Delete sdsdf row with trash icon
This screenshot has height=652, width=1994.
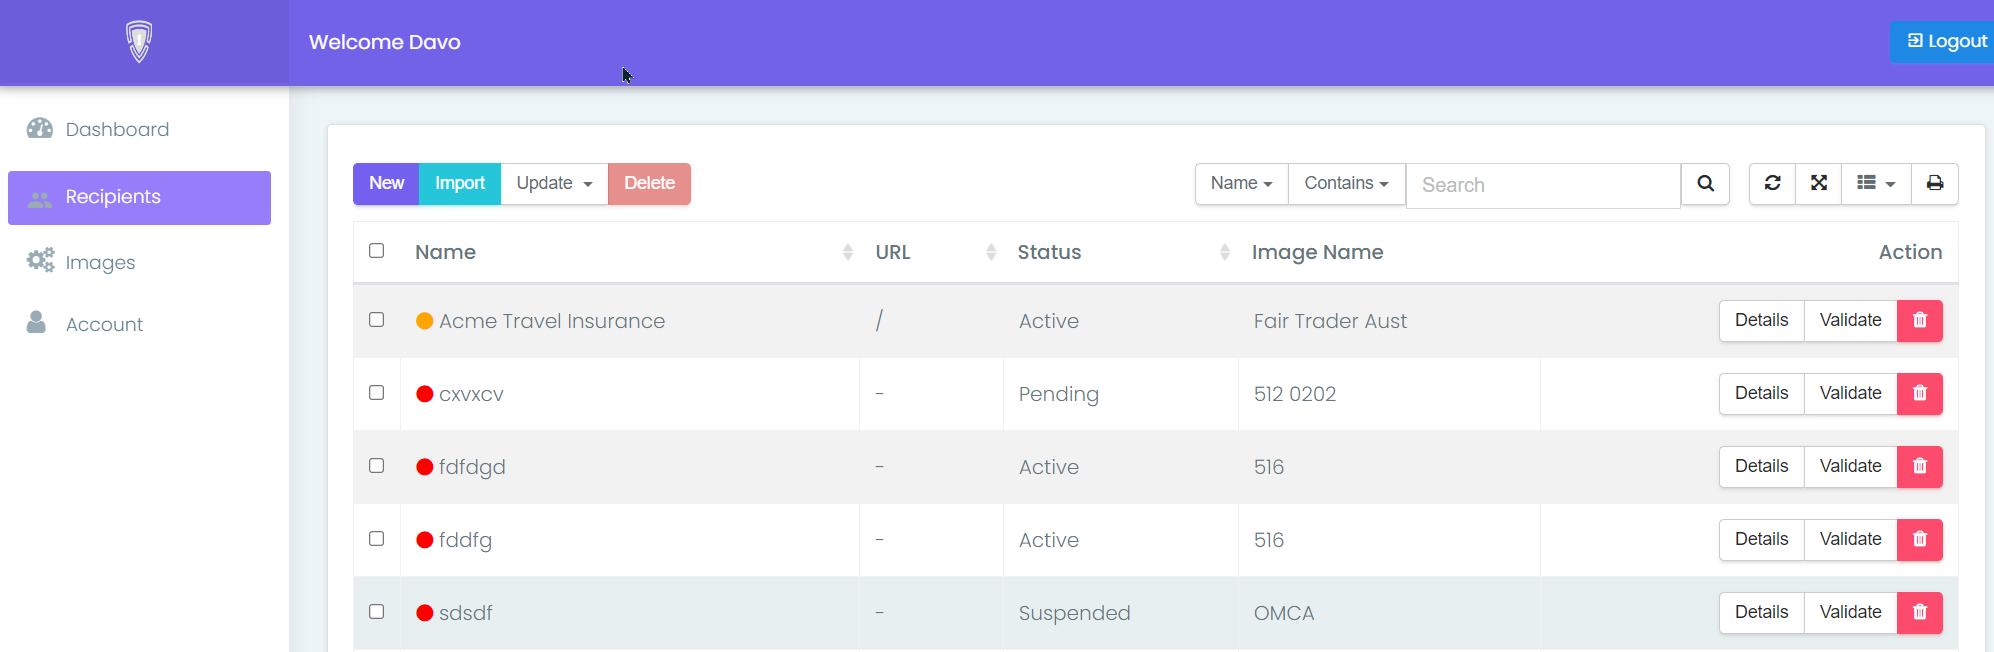[x=1920, y=613]
